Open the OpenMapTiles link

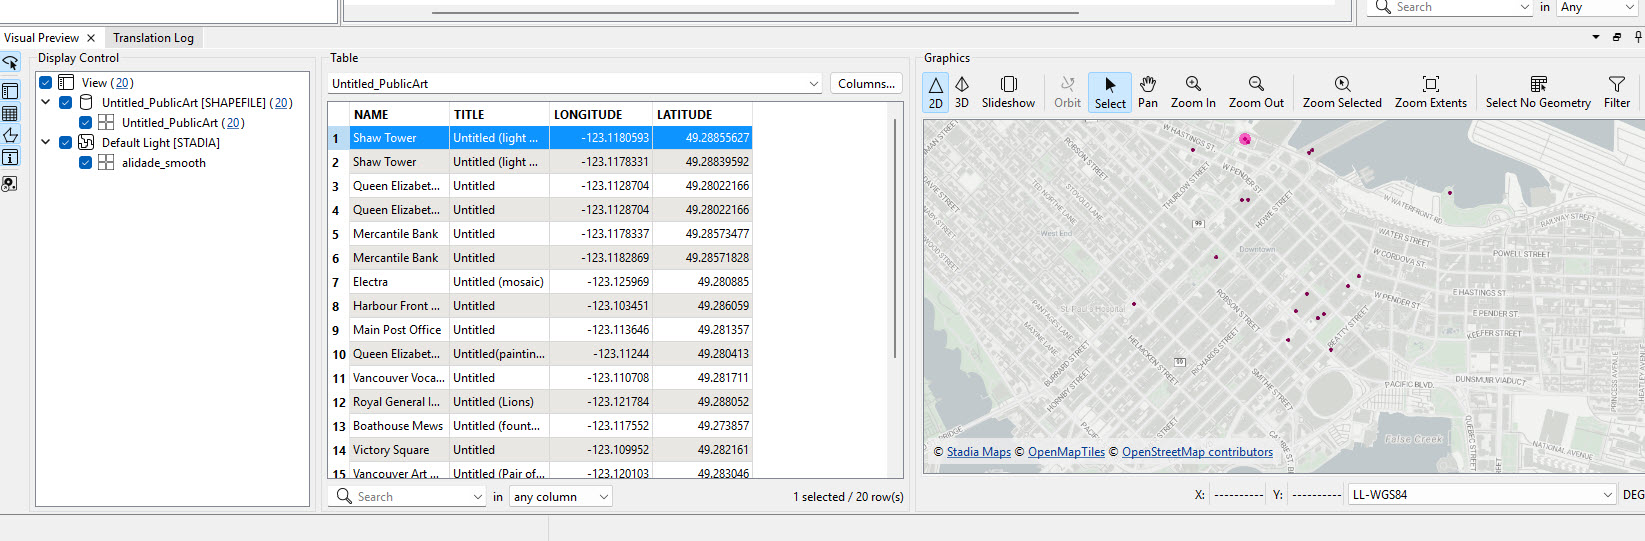[x=1066, y=452]
